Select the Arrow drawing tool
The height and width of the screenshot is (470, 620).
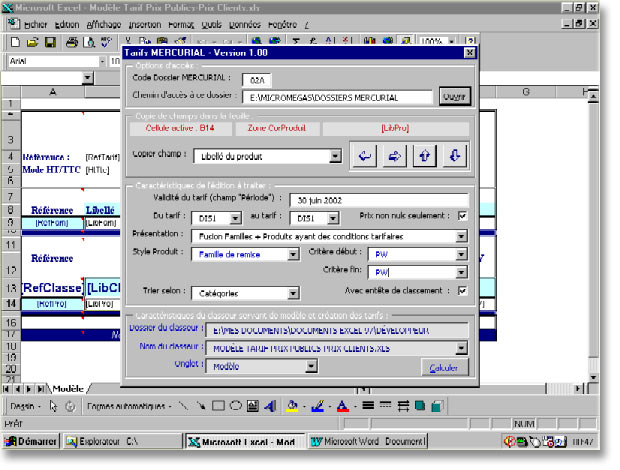[x=201, y=406]
